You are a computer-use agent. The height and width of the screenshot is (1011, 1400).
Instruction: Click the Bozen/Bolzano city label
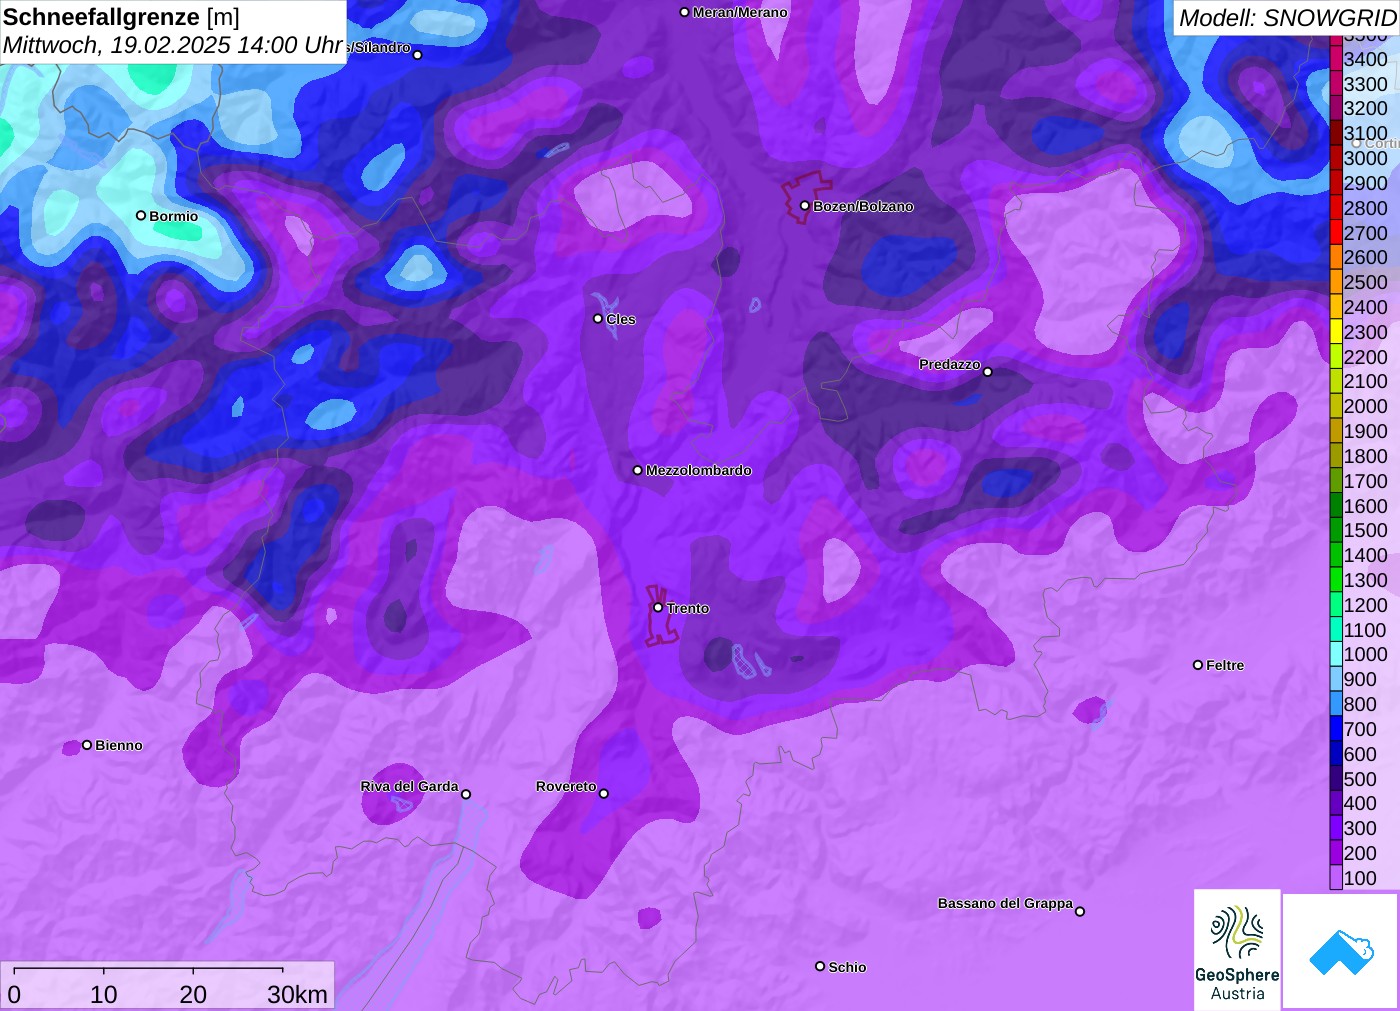pyautogui.click(x=863, y=206)
